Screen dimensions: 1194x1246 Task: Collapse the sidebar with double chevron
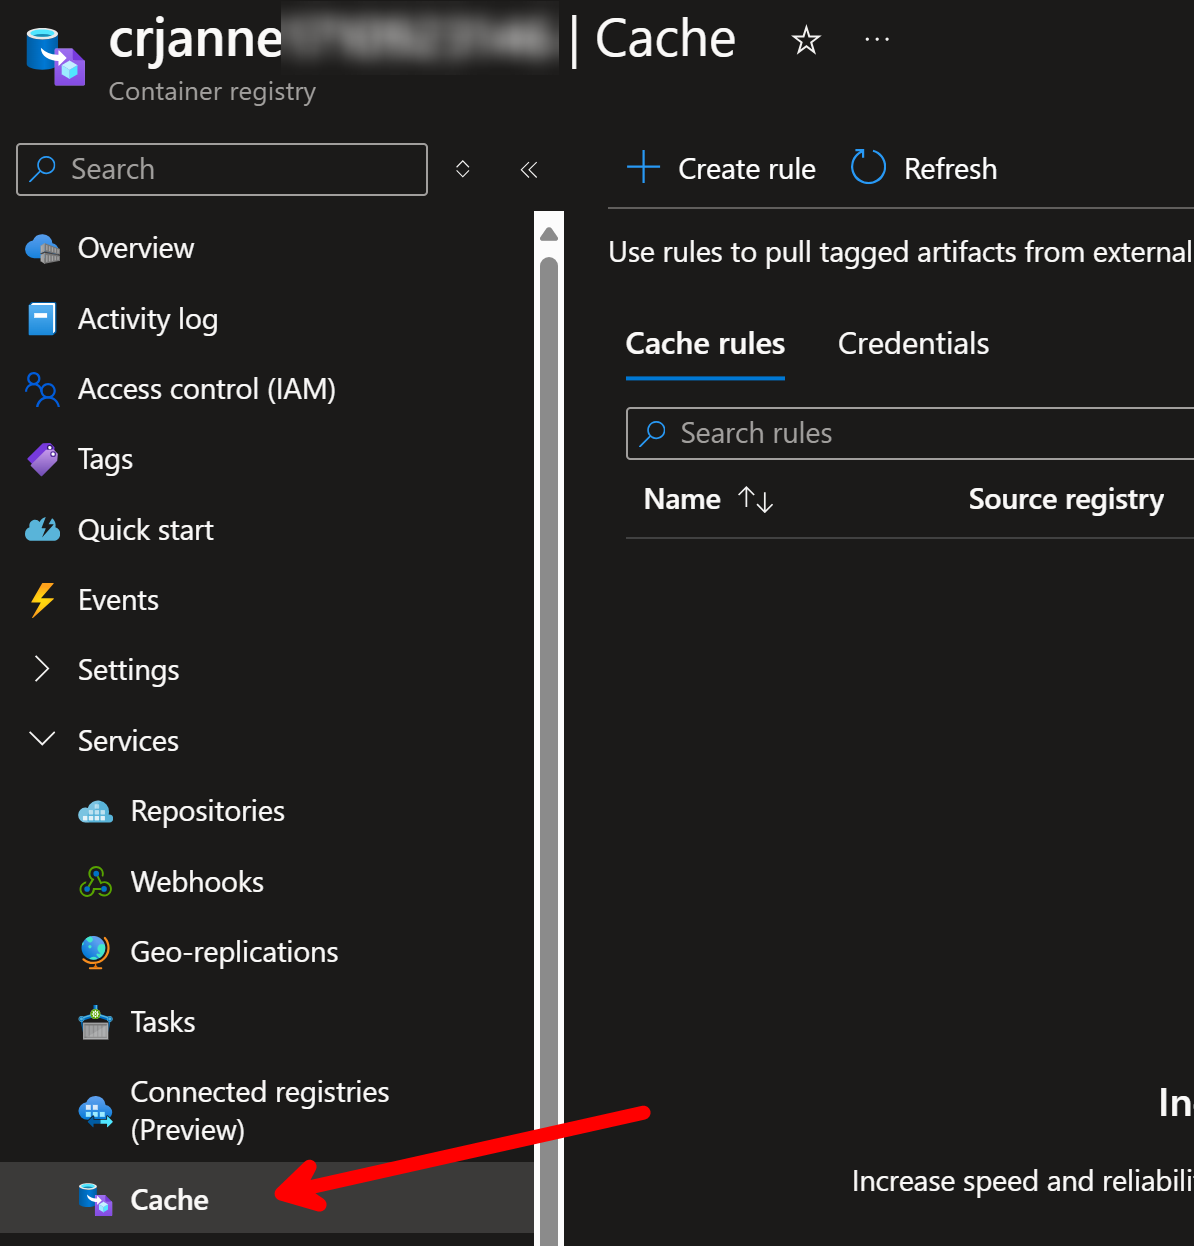[529, 170]
